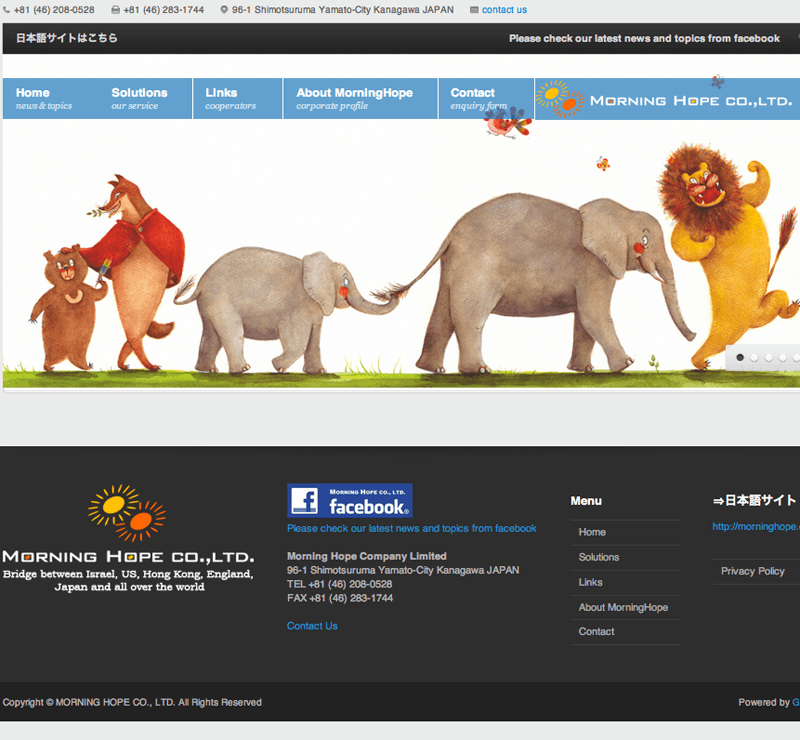Click the 'Bridge between Israel, US, Hong Kong' tagline

[x=129, y=580]
